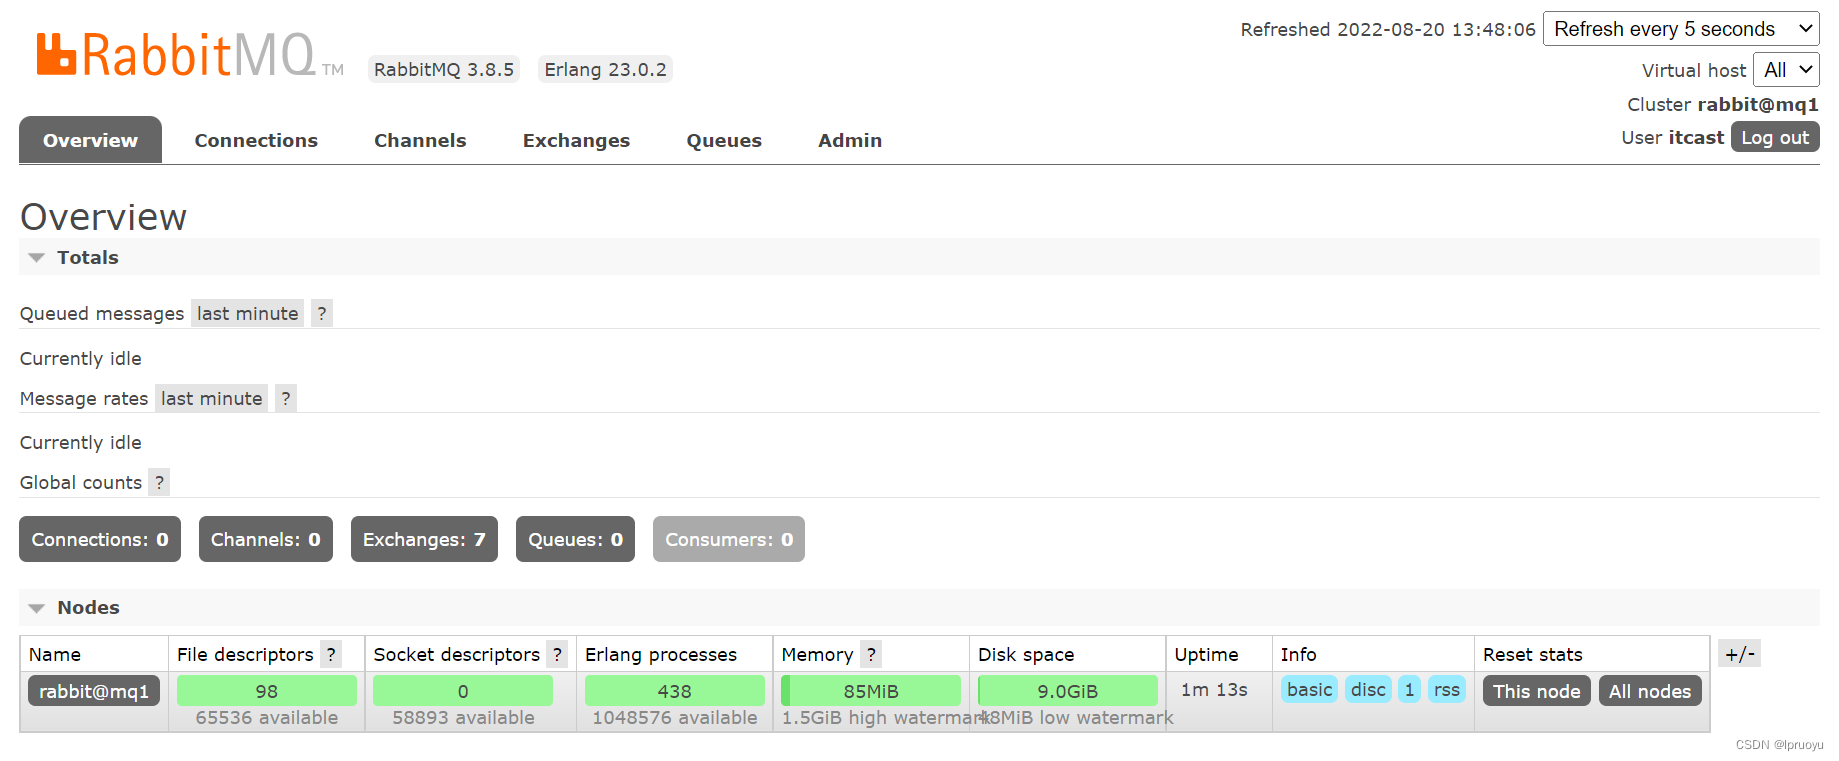This screenshot has height=761, width=1839.
Task: Show help for Memory column
Action: [x=871, y=655]
